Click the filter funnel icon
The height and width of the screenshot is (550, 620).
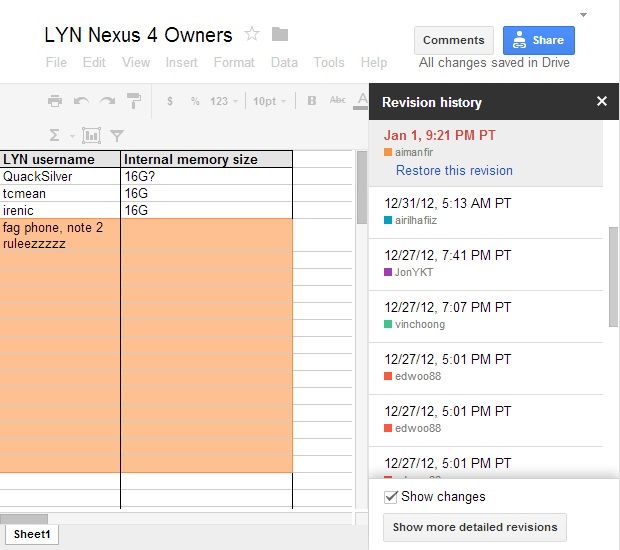(117, 135)
